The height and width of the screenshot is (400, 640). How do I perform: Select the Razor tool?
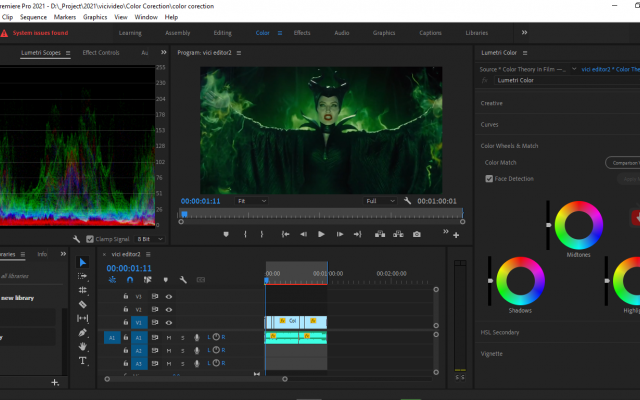pos(82,304)
